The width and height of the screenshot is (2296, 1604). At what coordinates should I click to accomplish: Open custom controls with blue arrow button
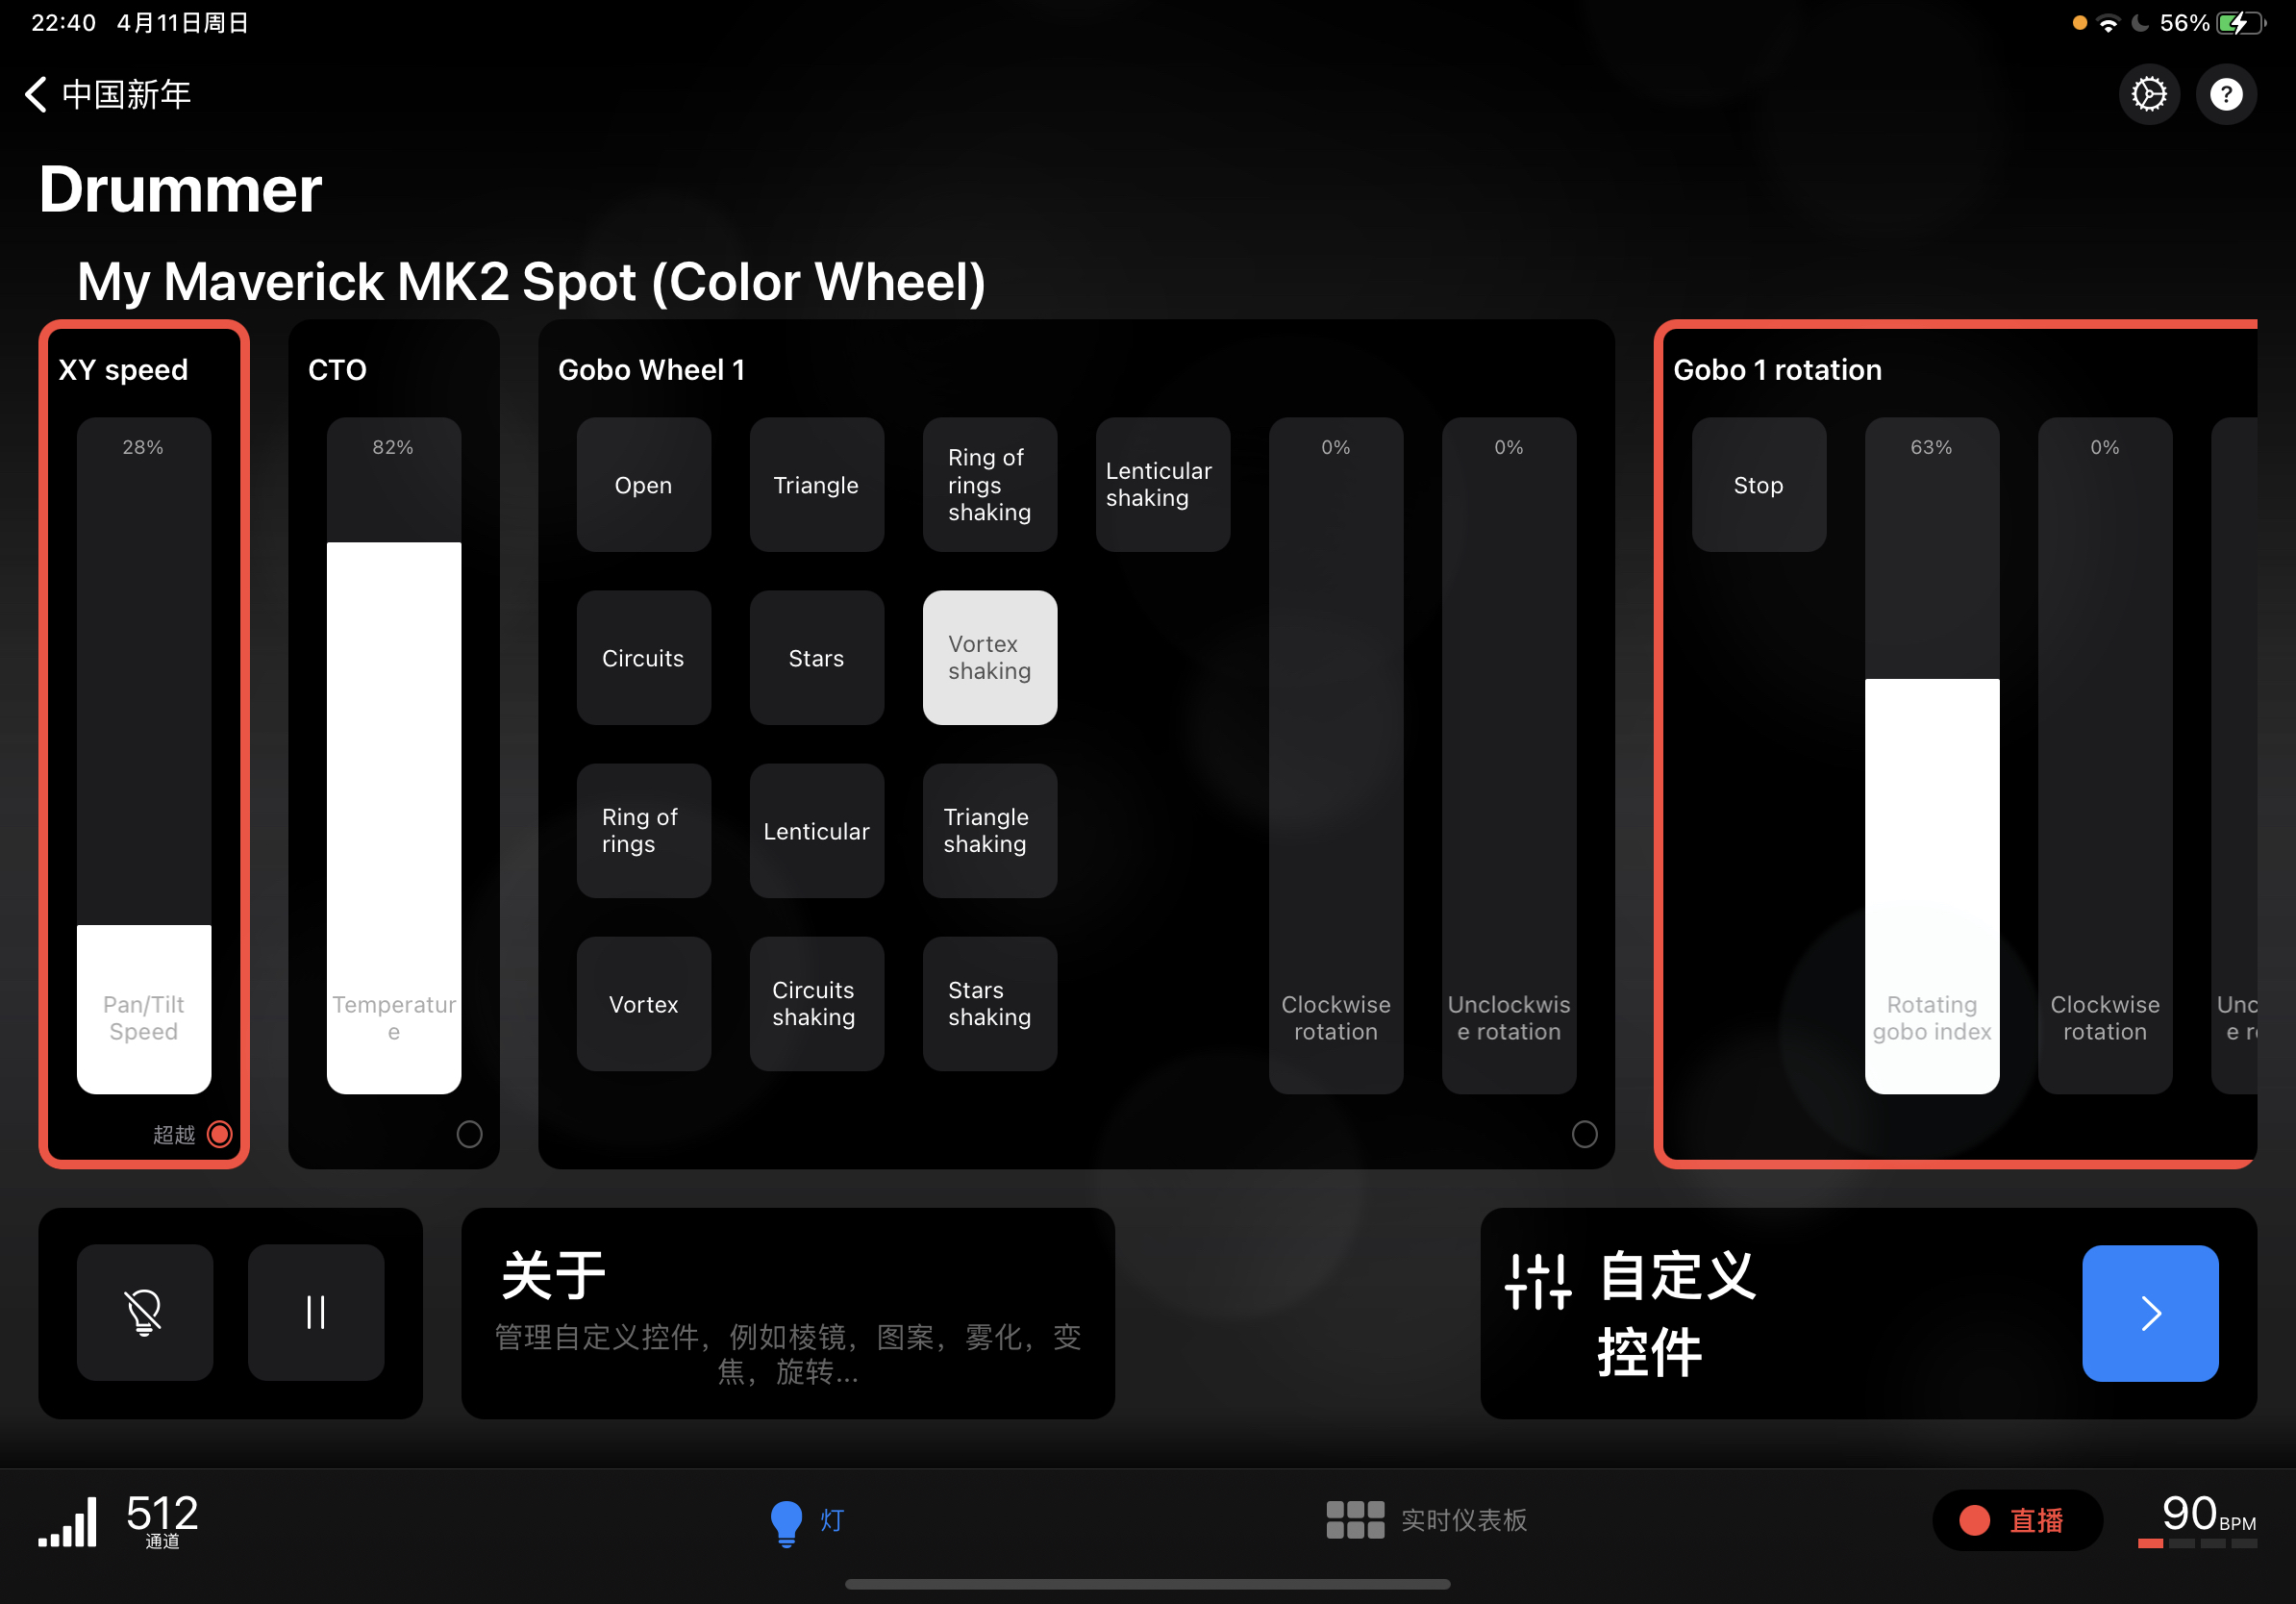click(2150, 1312)
